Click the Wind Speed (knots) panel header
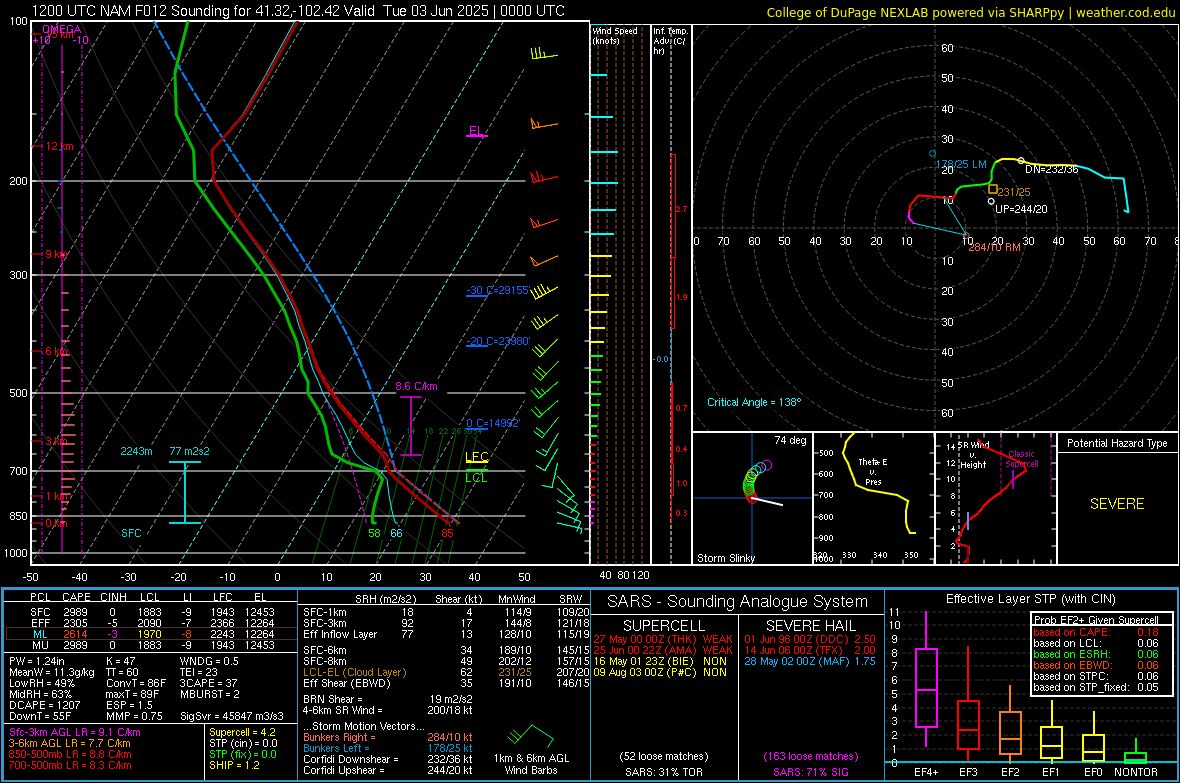The height and width of the screenshot is (783, 1180). 615,35
